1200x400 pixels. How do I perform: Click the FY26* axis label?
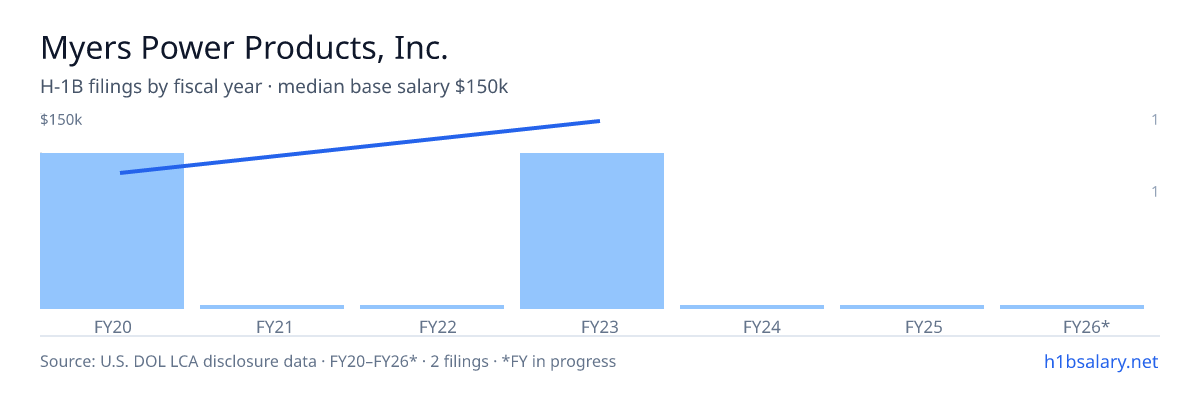[x=1072, y=326]
